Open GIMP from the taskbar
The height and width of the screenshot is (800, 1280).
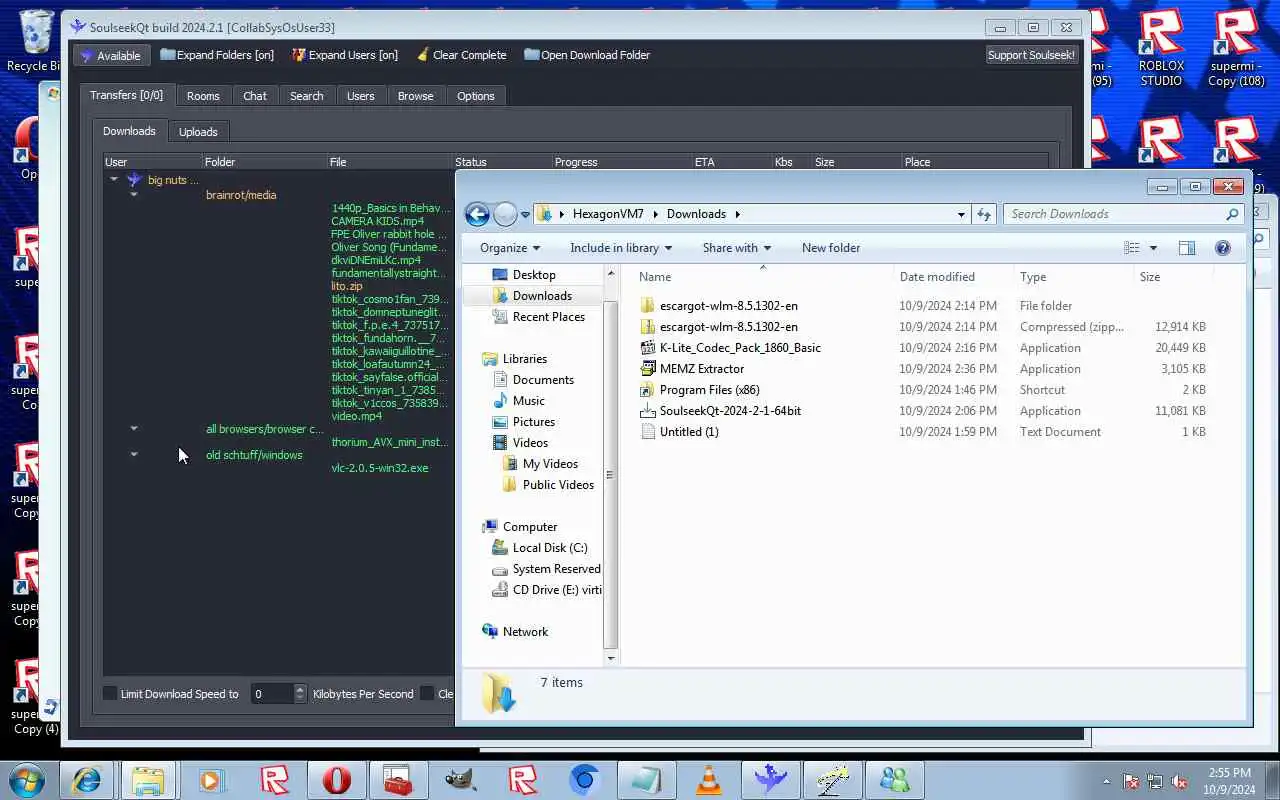click(x=460, y=779)
